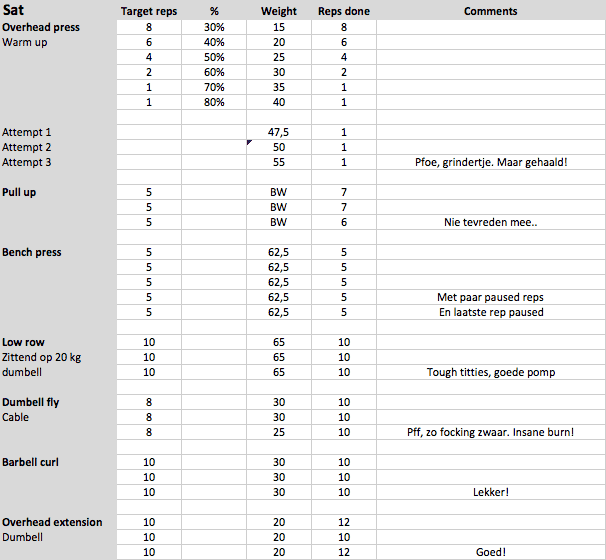Viewport: 606px width, 560px height.
Task: Select the 'Dumbell fly' exercise label
Action: pyautogui.click(x=32, y=402)
